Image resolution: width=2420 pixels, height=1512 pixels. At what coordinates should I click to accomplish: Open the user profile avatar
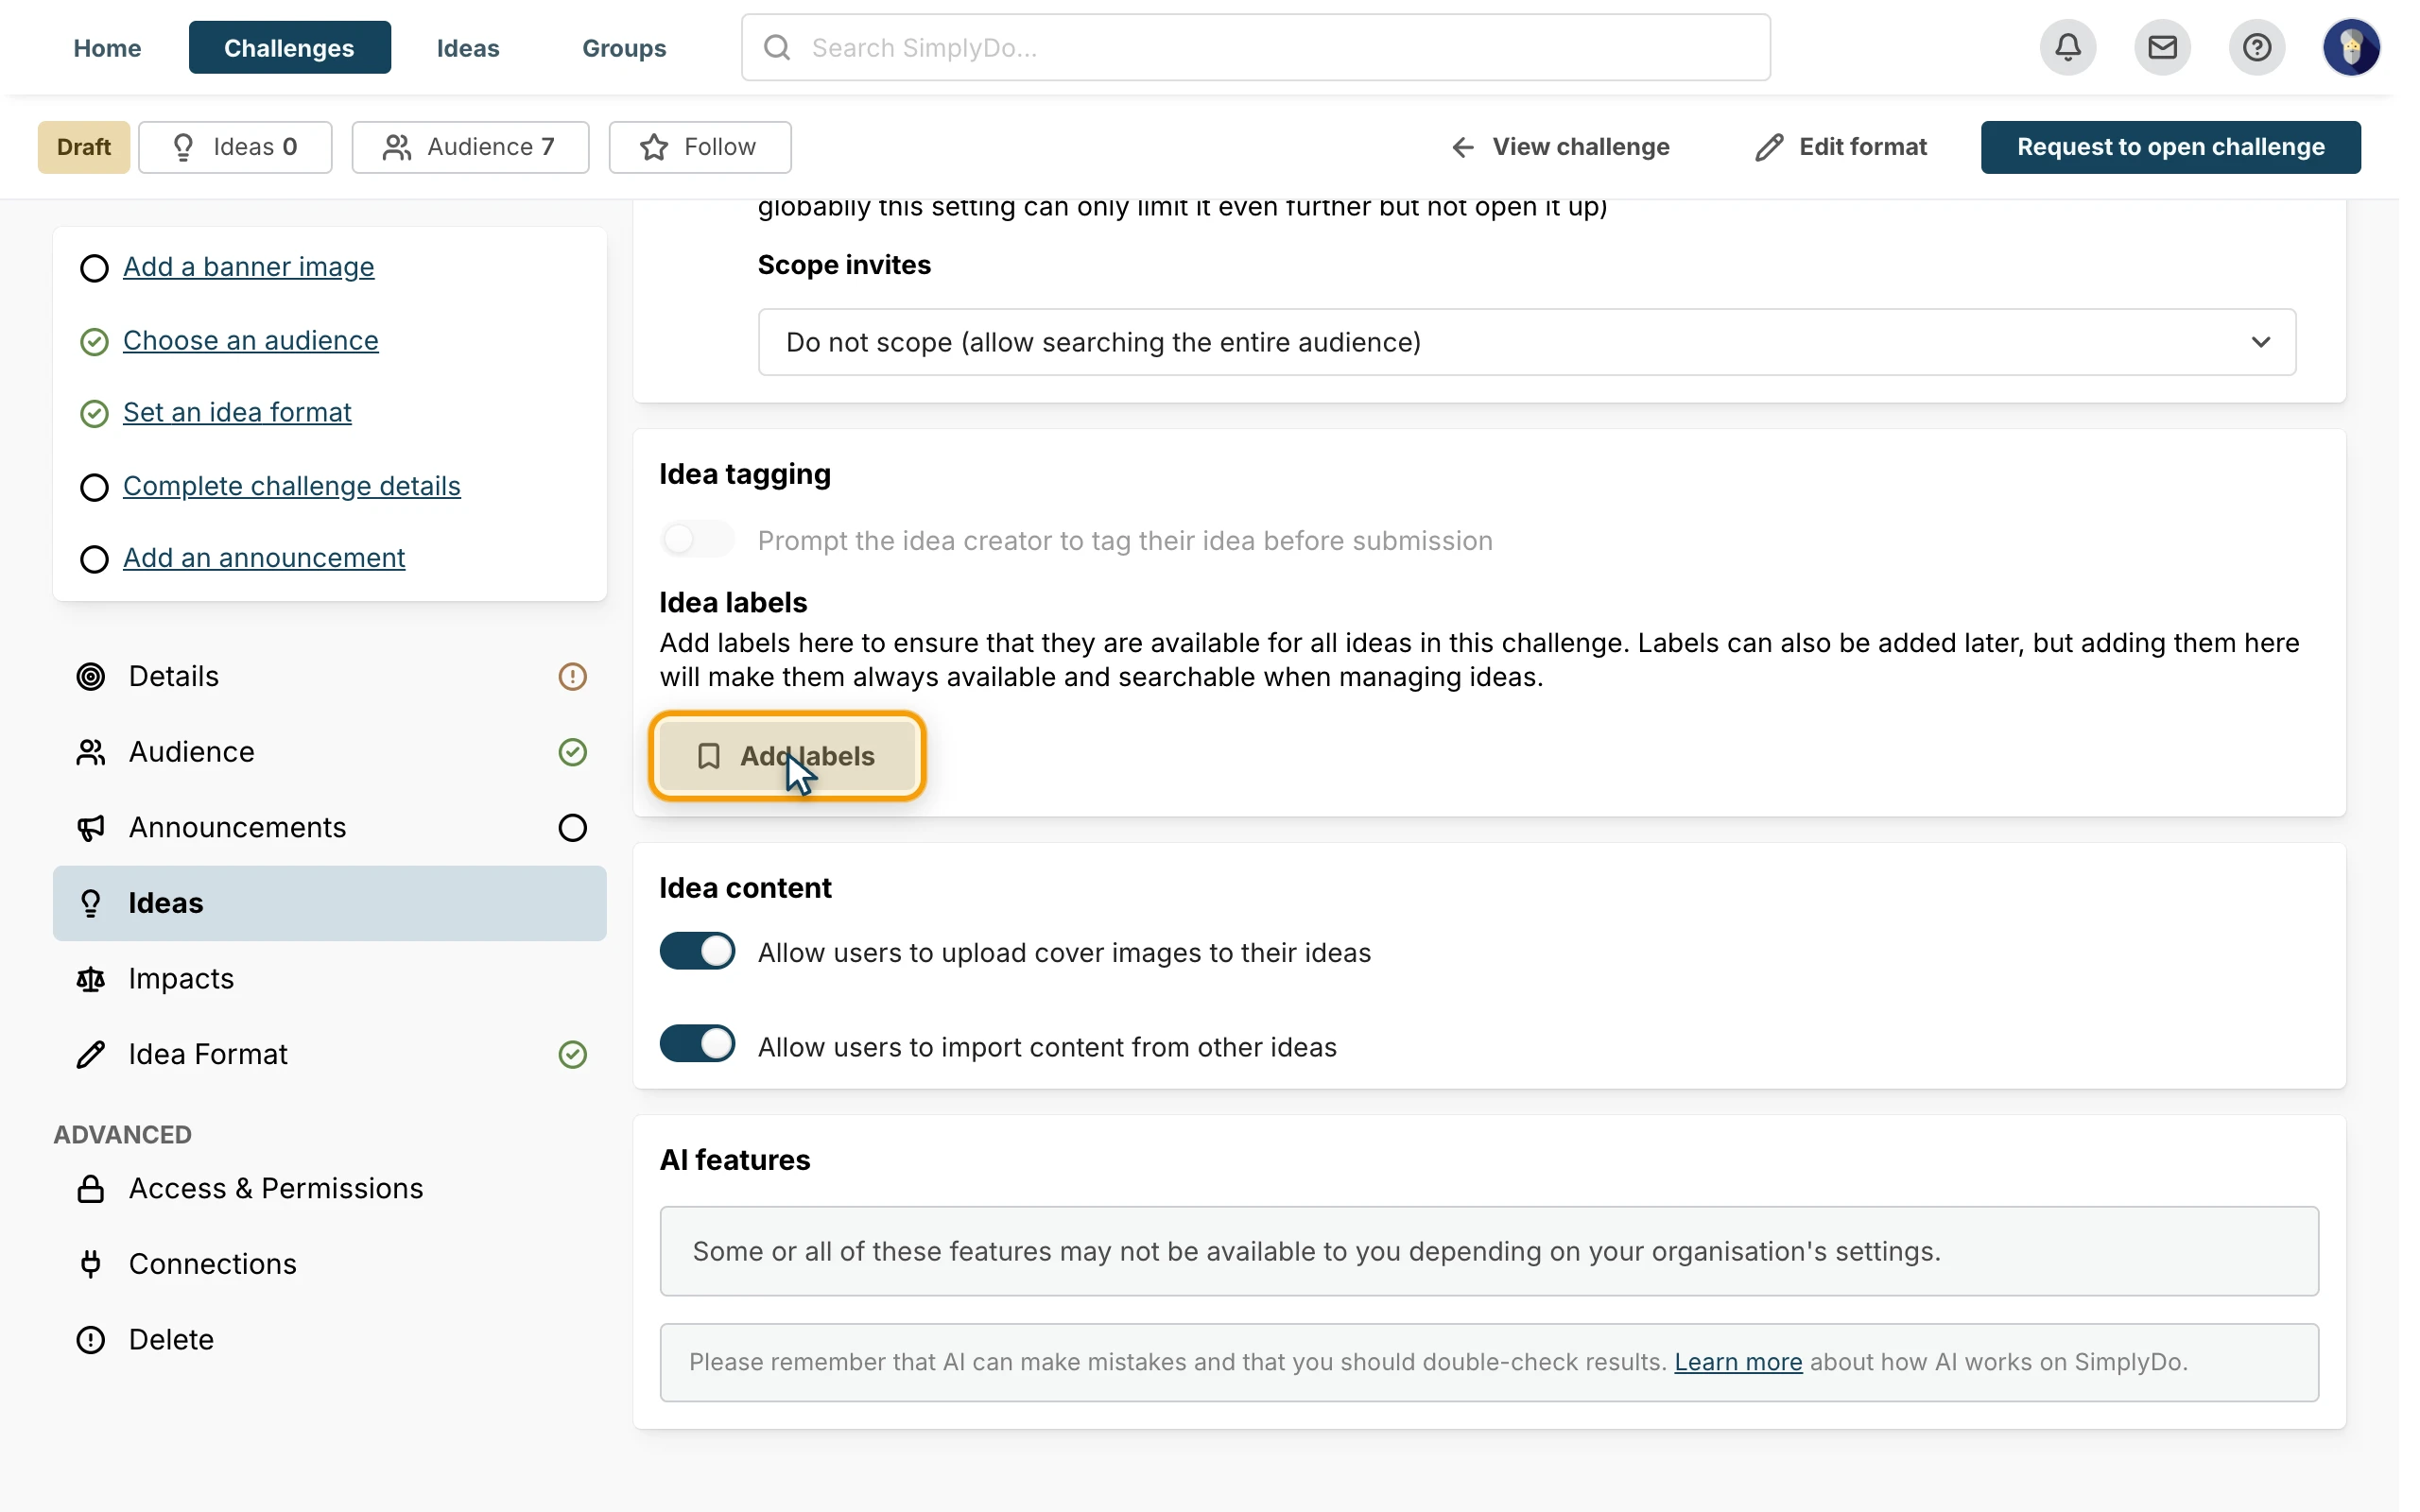[2350, 47]
